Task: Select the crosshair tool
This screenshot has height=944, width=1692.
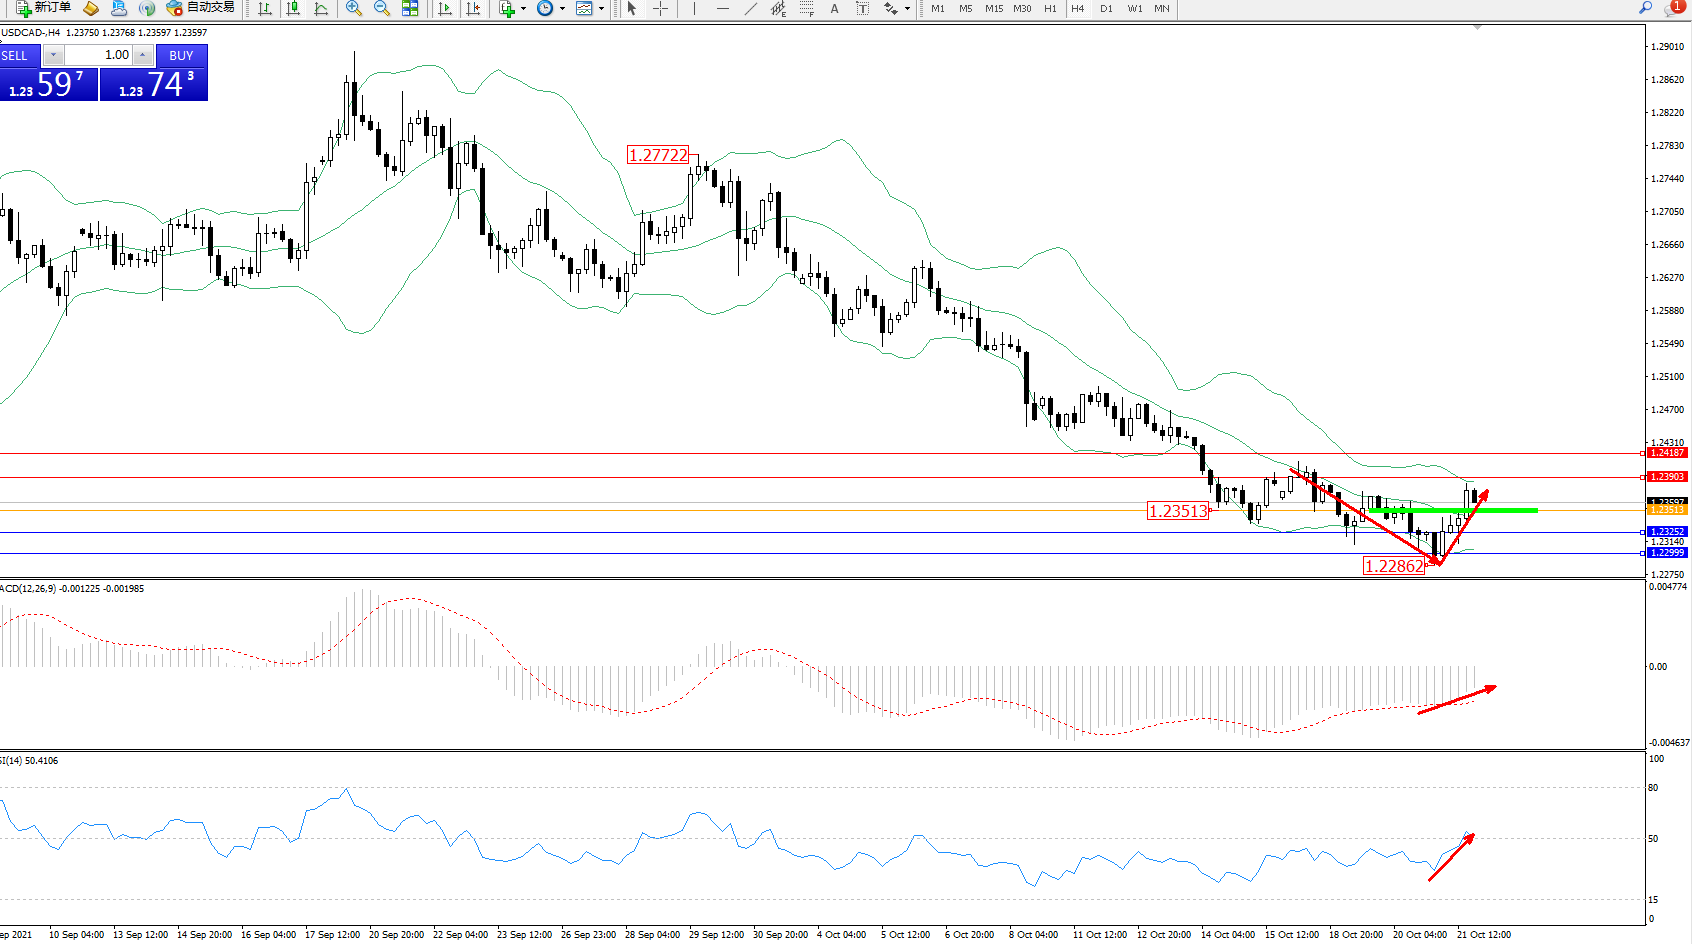Action: (x=661, y=8)
